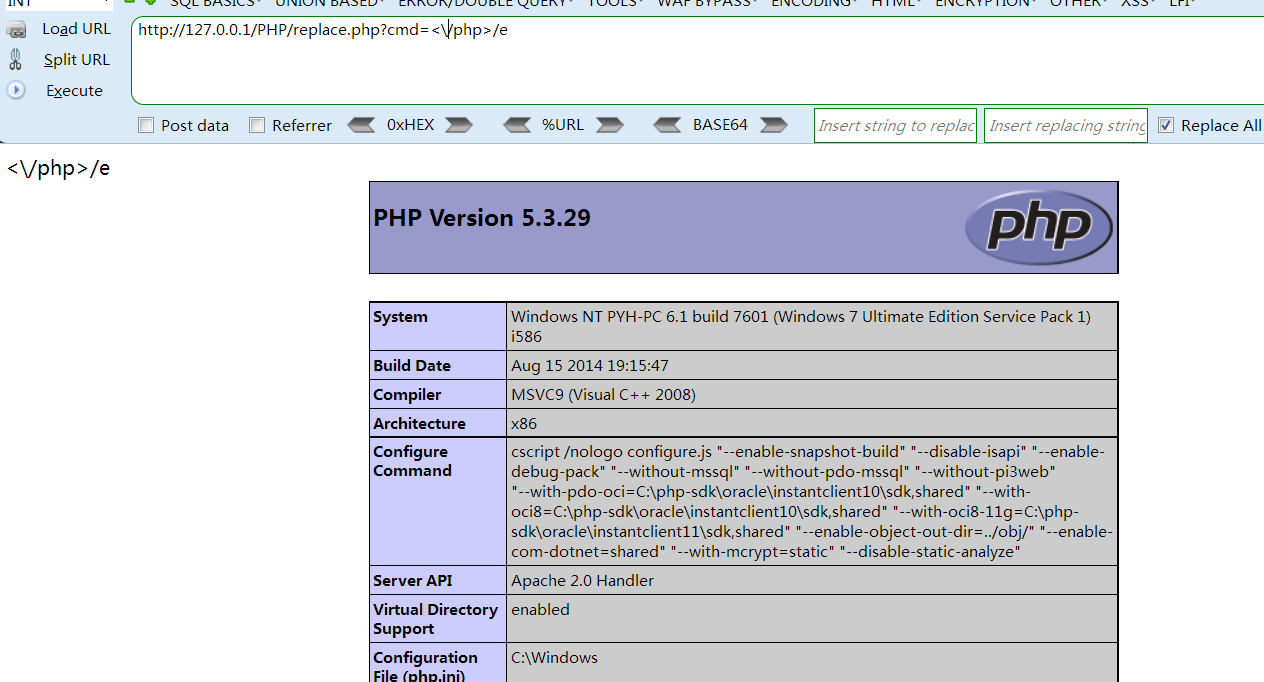Click the Load URL printer-like icon

[x=16, y=29]
